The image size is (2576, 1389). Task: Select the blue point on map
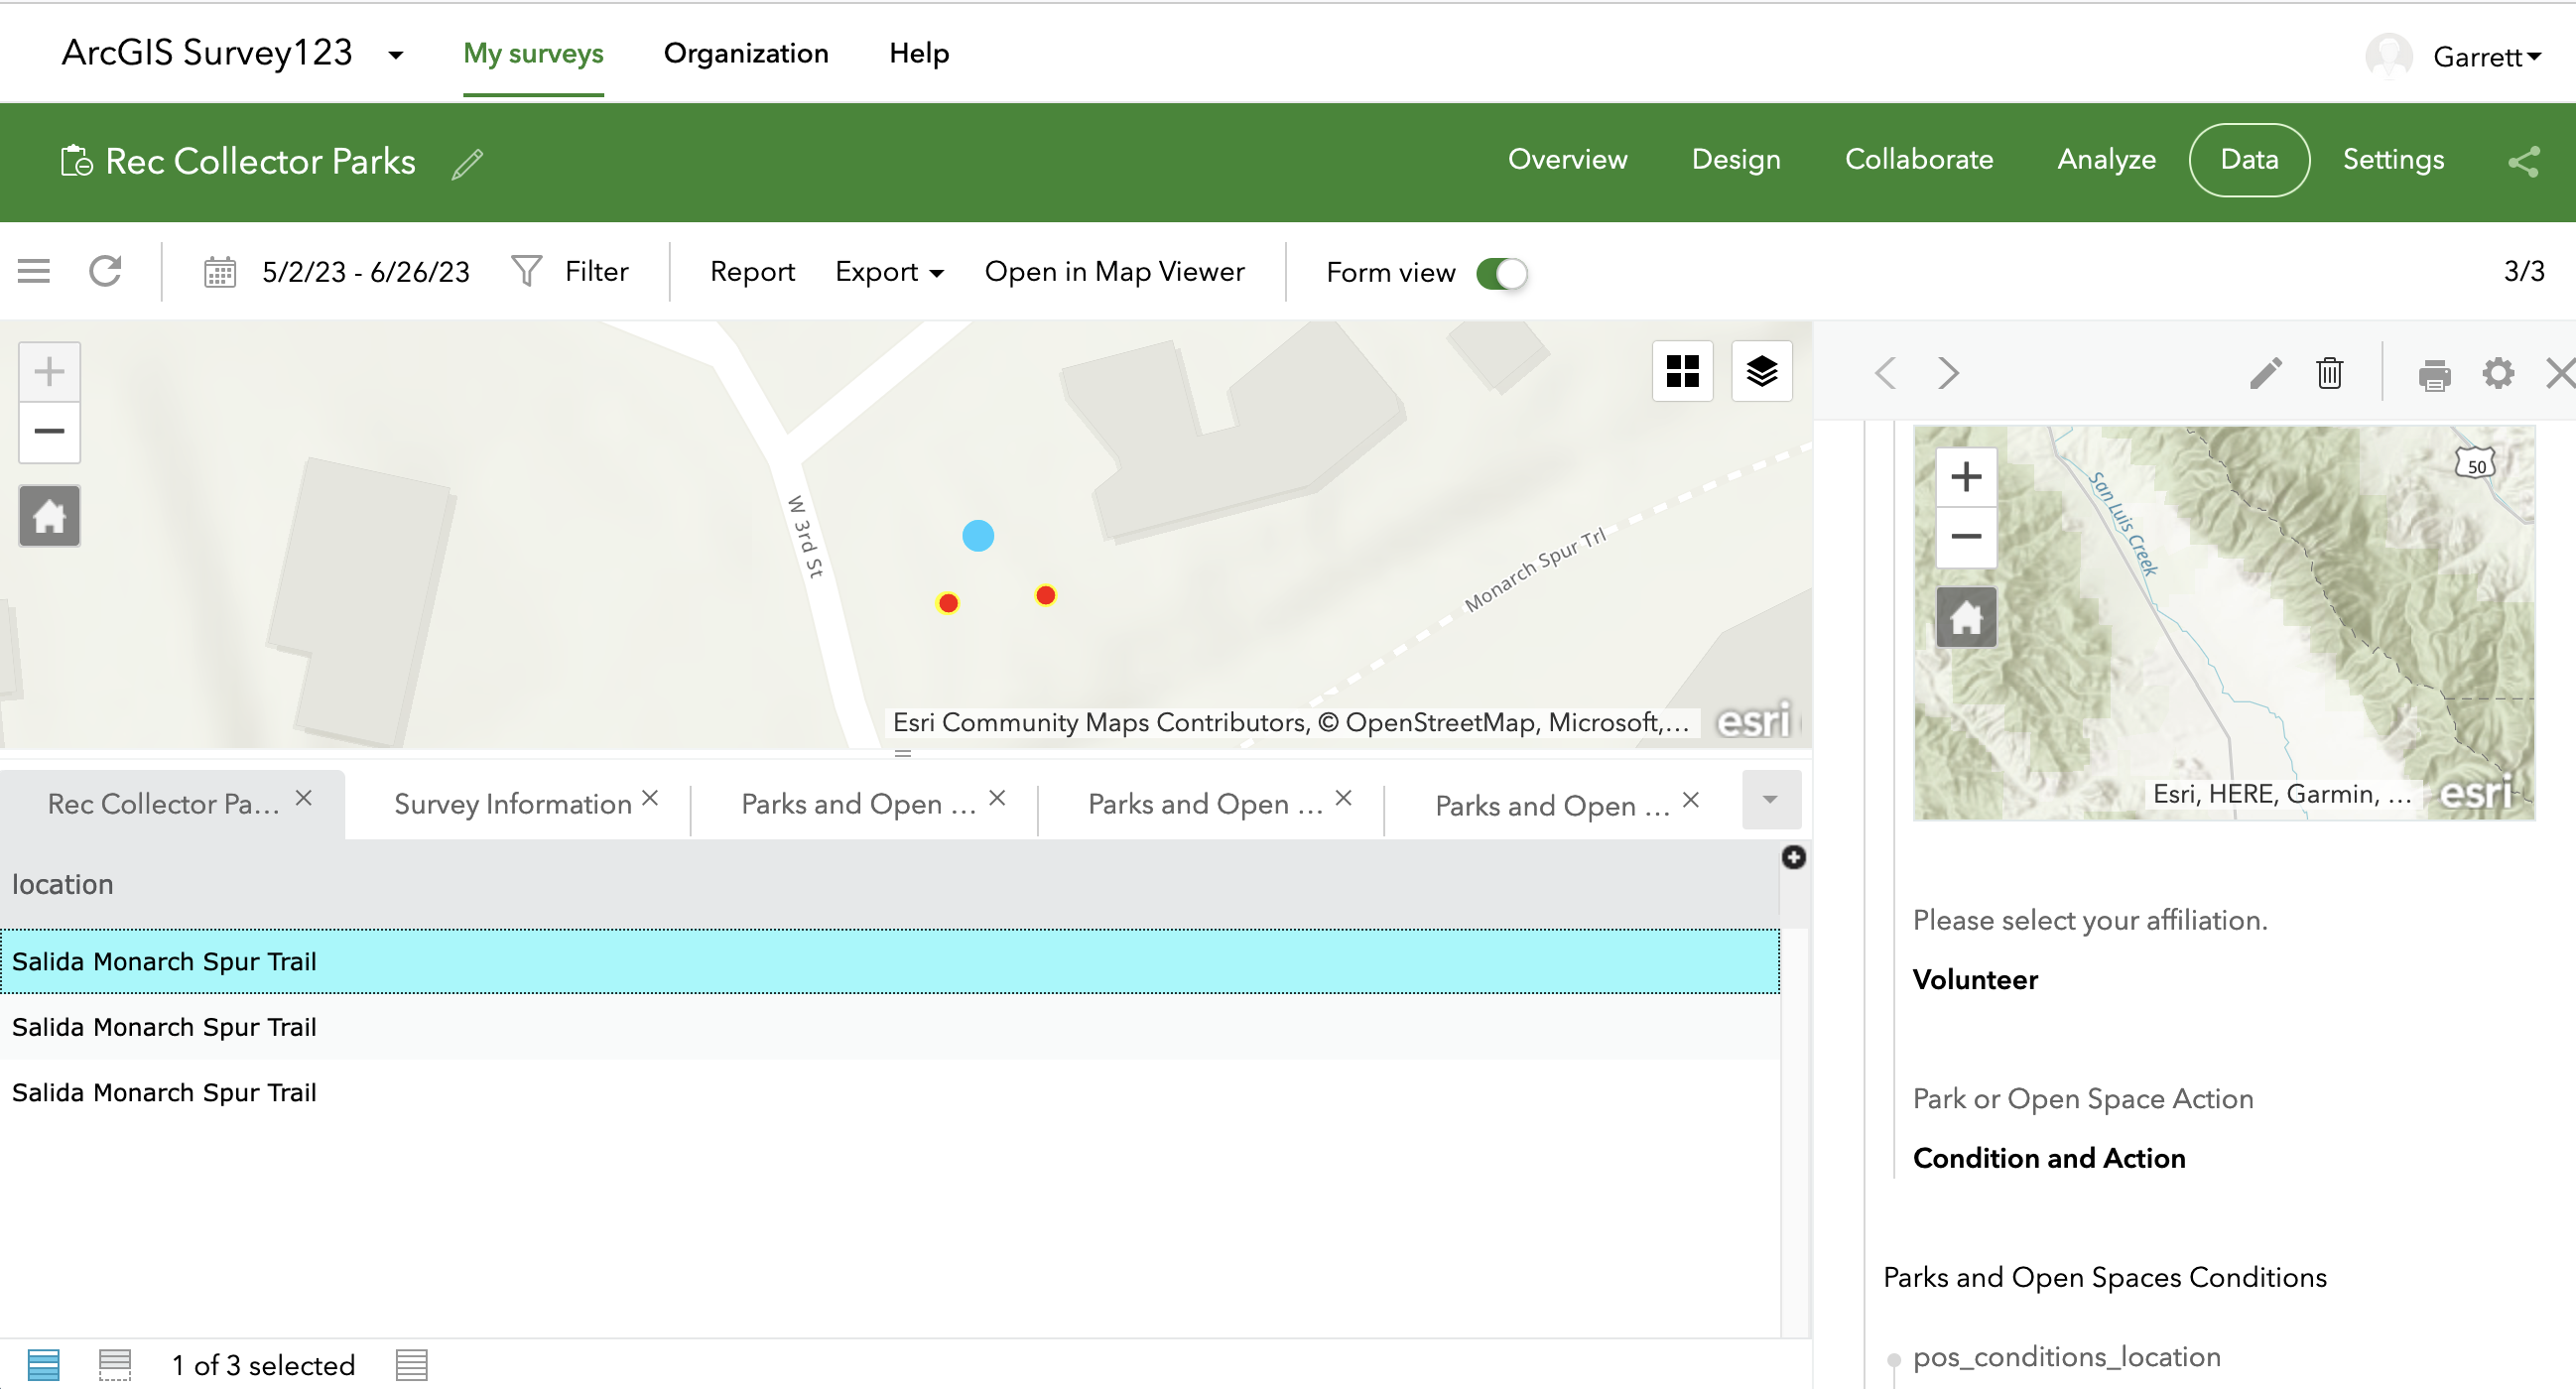(977, 536)
